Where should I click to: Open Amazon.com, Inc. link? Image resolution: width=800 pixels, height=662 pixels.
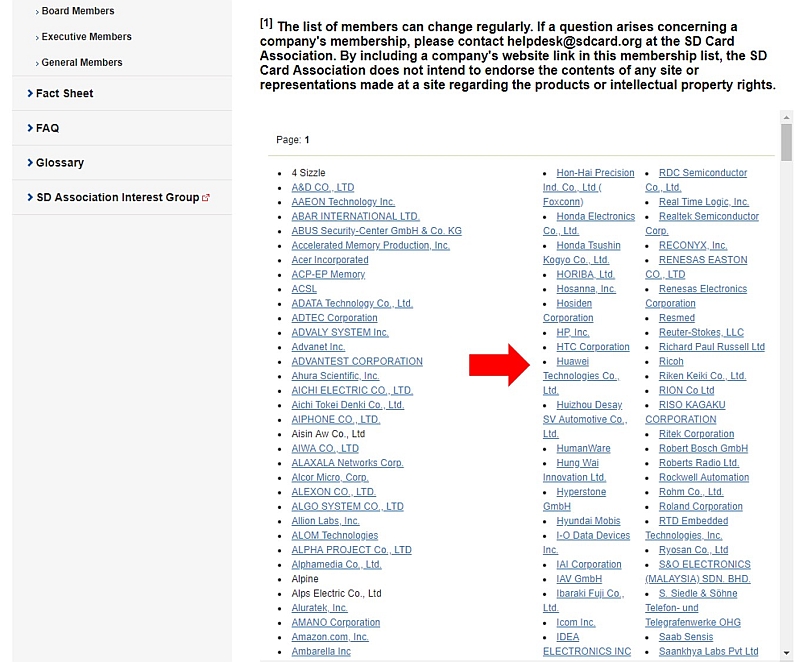click(x=330, y=637)
